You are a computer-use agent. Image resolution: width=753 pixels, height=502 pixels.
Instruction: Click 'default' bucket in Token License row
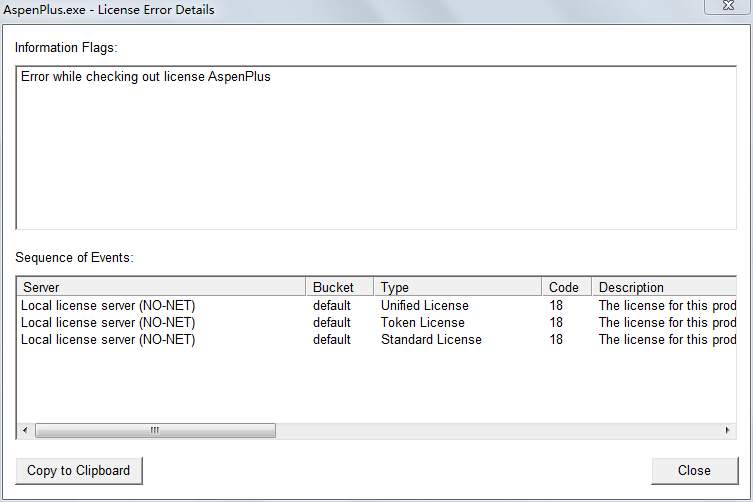coord(332,322)
